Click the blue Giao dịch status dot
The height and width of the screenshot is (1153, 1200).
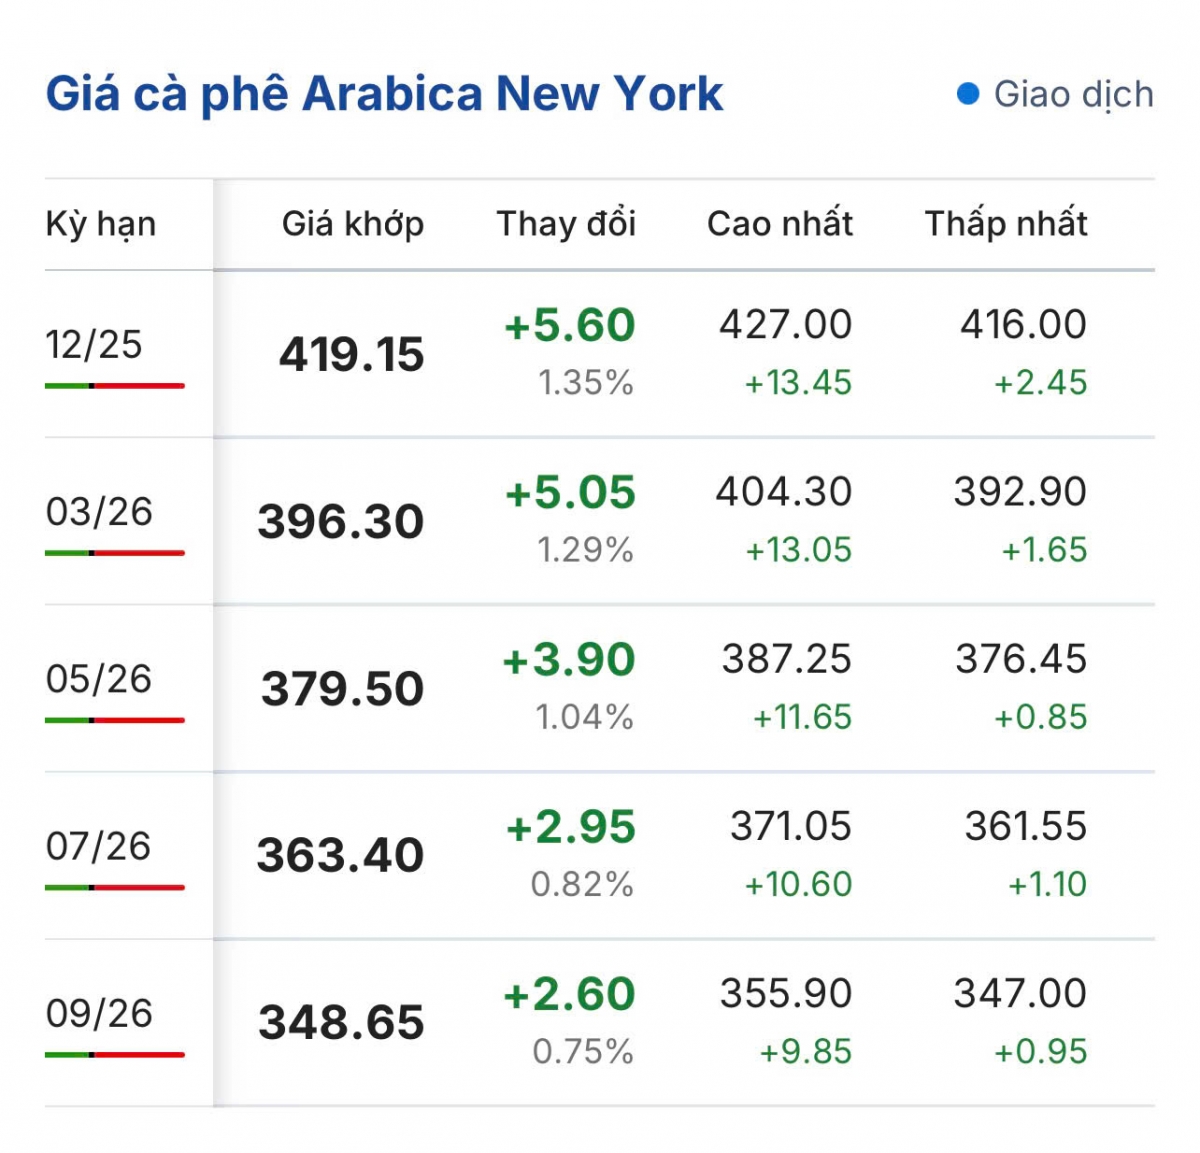[x=968, y=94]
